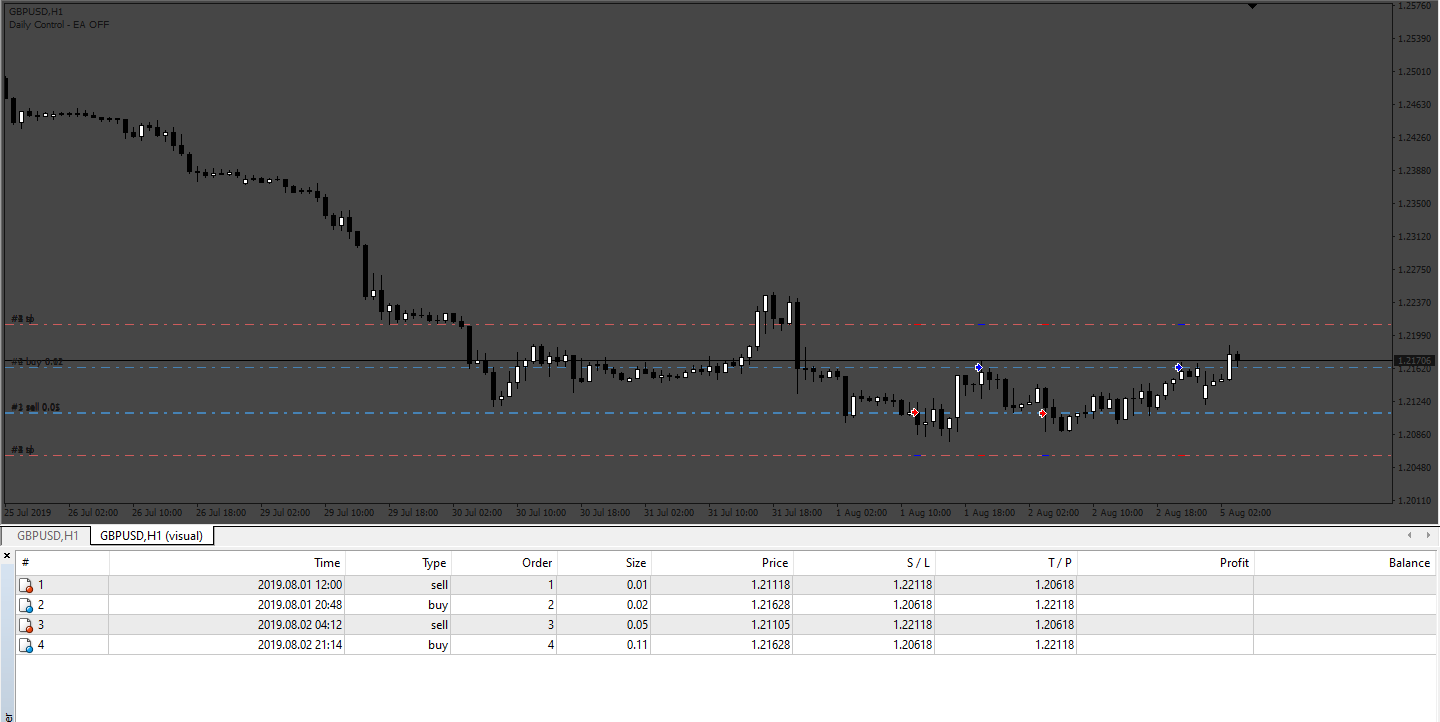This screenshot has width=1440, height=722.
Task: Click the chart shift triangle marker
Action: click(x=1252, y=6)
